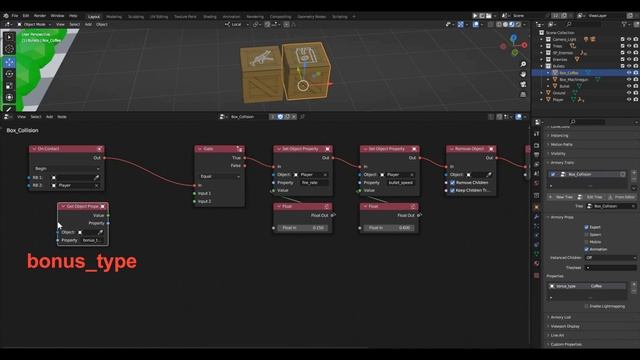
Task: Select Box_Machinegun in the outliner
Action: (573, 80)
